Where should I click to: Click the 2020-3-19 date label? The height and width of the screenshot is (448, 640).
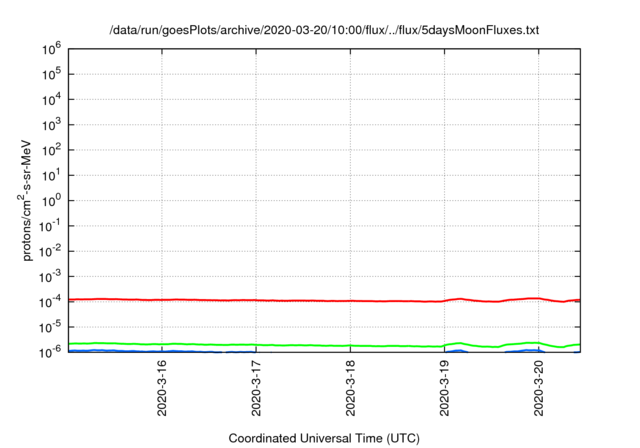tap(444, 388)
